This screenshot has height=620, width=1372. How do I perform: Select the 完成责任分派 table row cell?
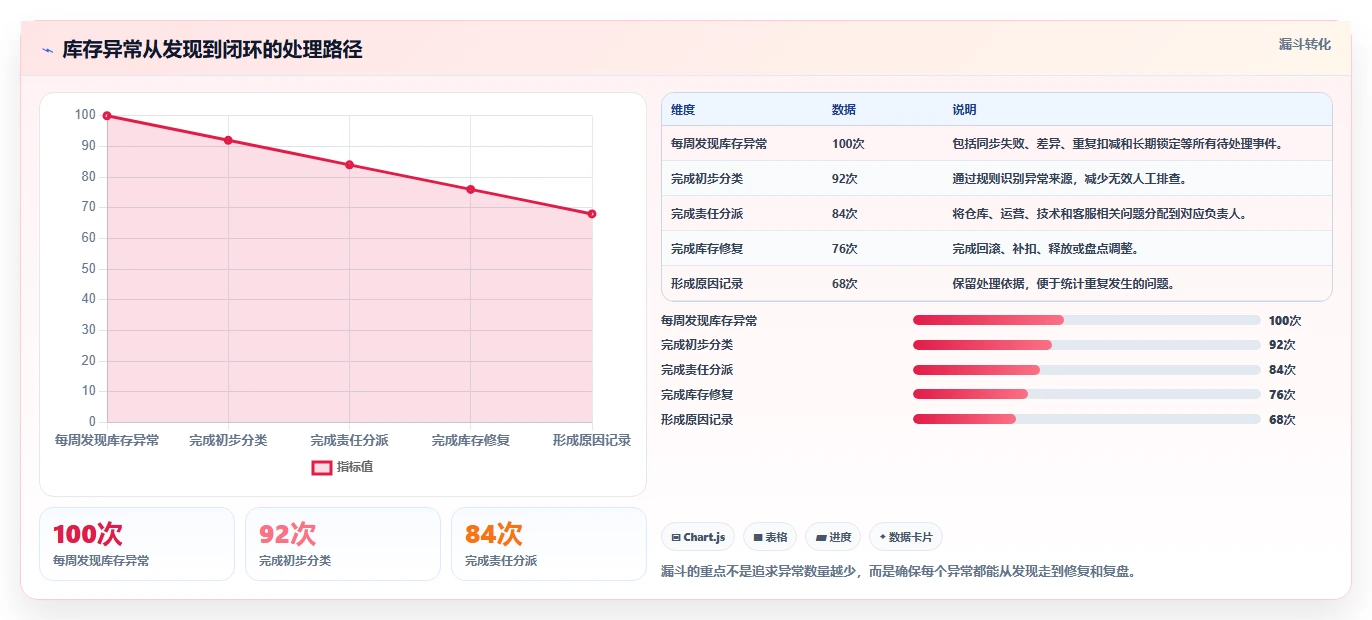[742, 213]
